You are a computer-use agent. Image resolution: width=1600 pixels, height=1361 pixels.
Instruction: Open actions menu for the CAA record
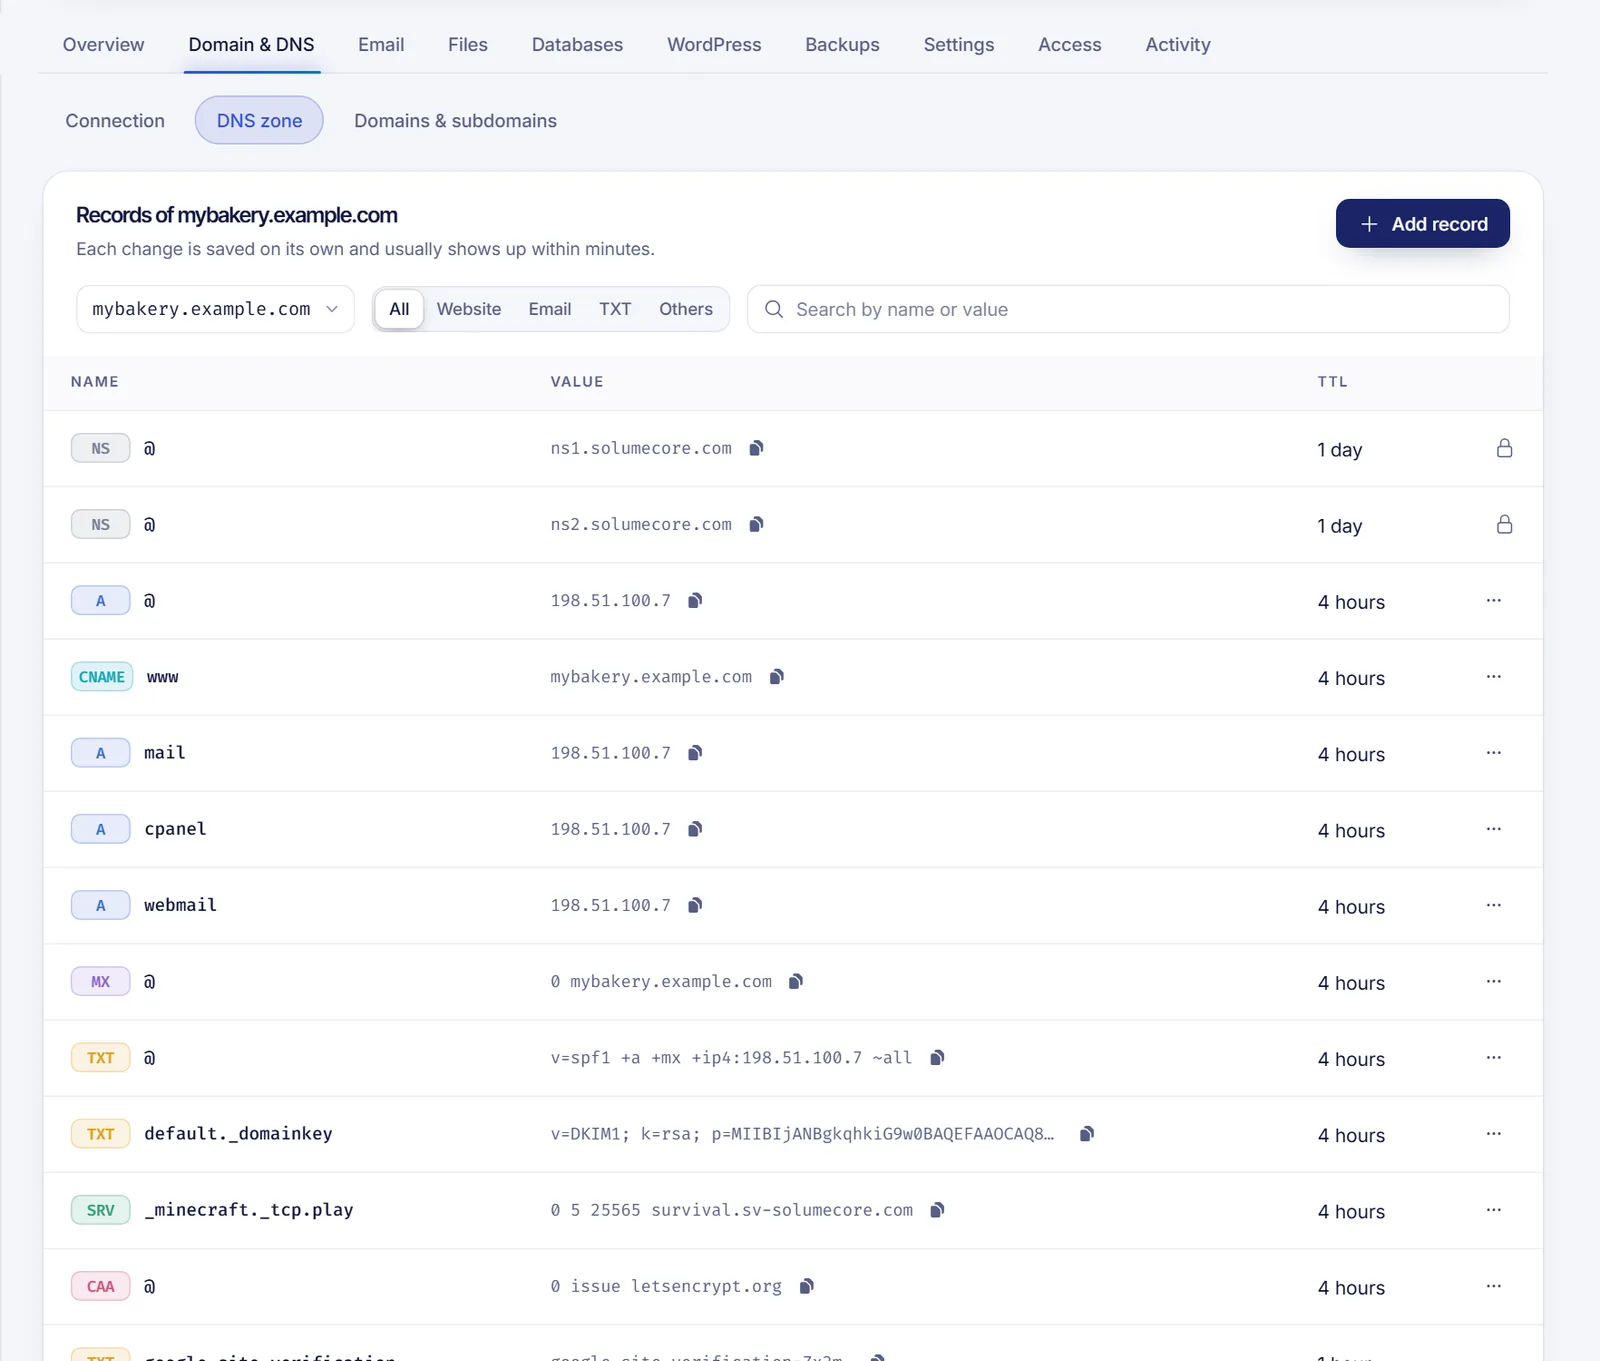pyautogui.click(x=1494, y=1286)
